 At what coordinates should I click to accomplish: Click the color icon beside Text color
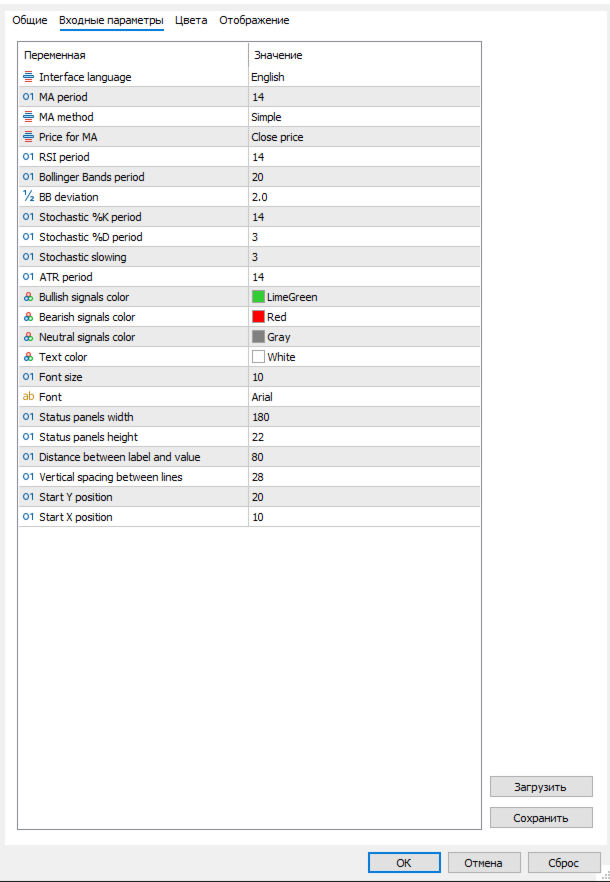point(28,357)
